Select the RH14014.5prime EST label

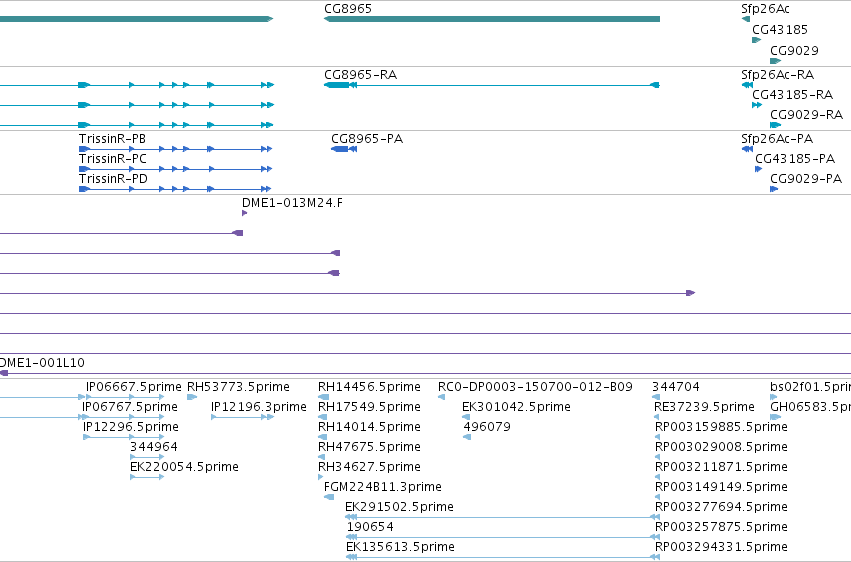[x=369, y=427]
